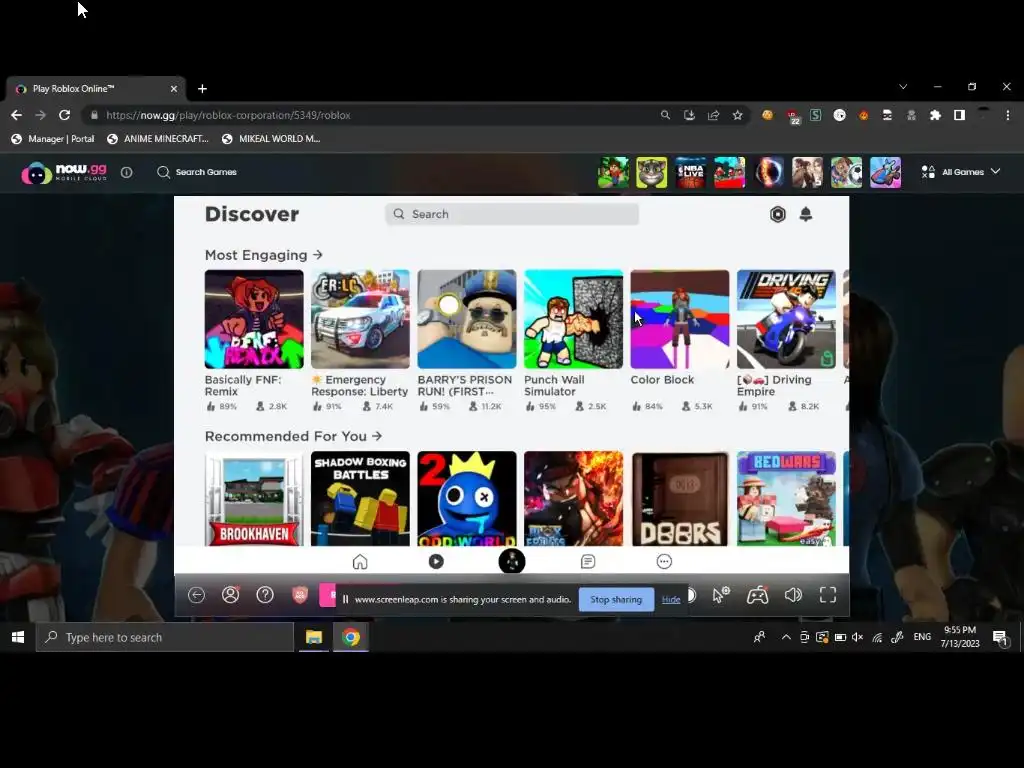Bookmark this page with the star icon

tap(737, 115)
